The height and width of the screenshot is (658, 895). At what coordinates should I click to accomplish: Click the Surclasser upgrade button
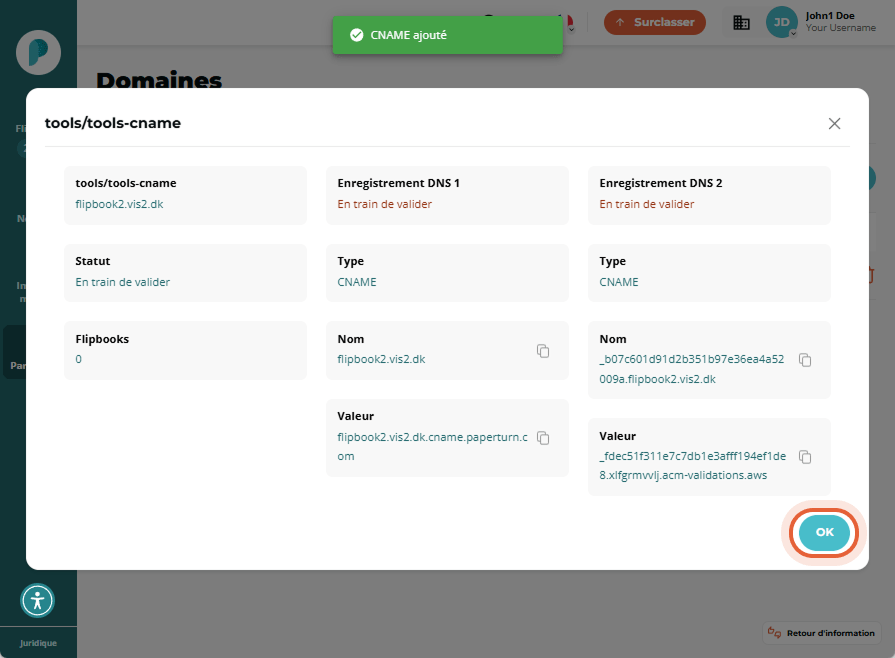click(x=655, y=22)
